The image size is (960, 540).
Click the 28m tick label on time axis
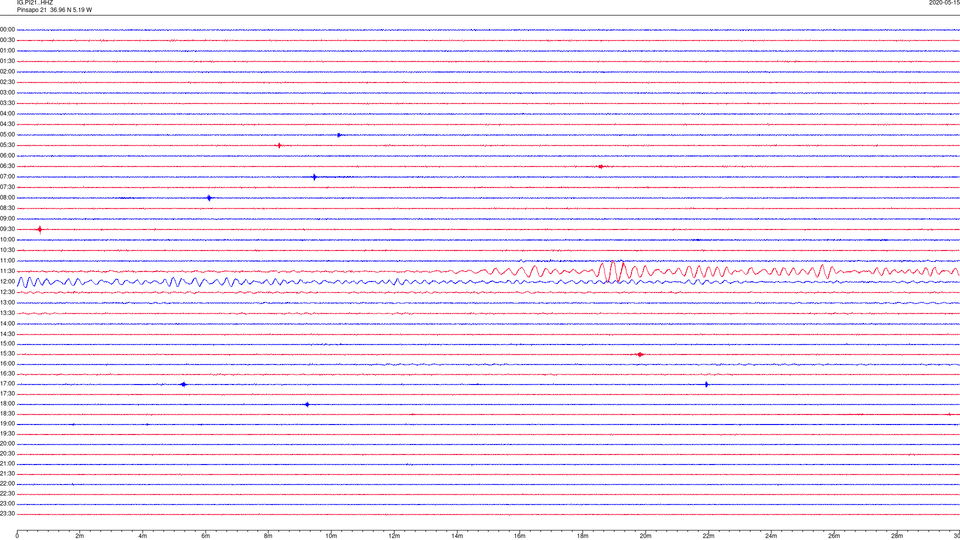click(897, 536)
